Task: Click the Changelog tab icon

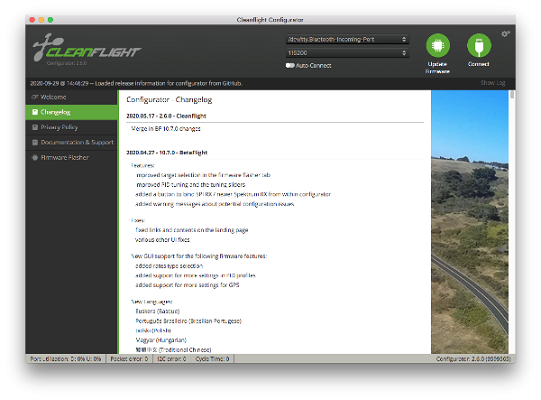Action: [35, 112]
